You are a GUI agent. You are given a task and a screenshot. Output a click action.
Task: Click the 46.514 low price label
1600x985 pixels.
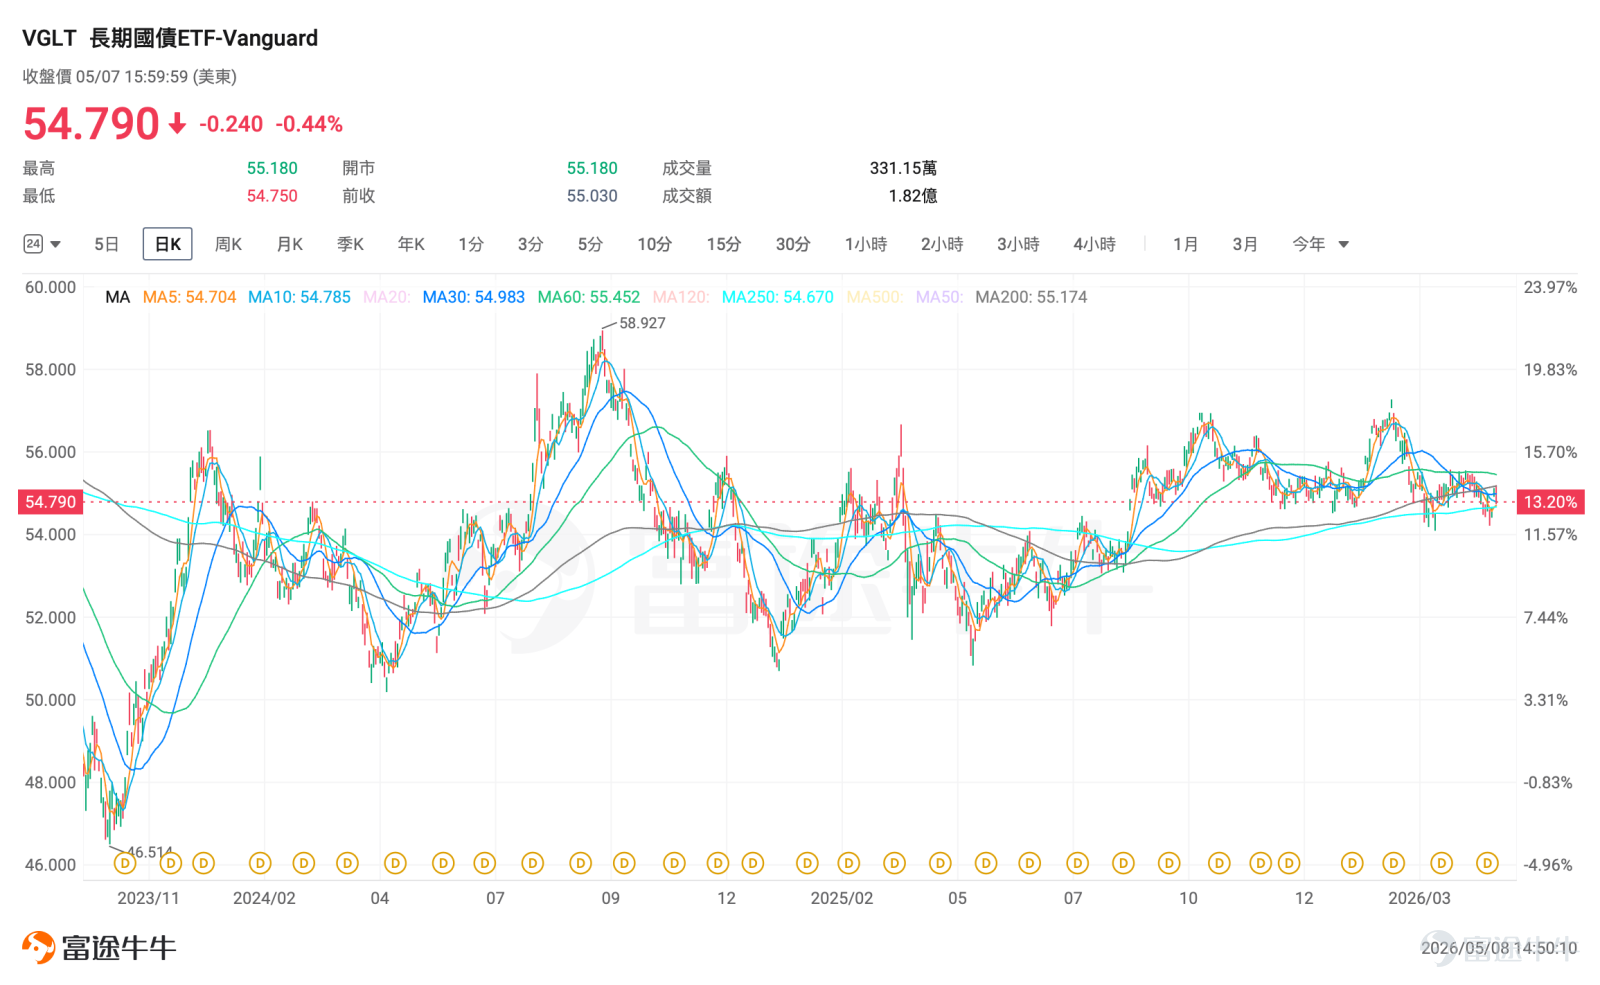(150, 852)
